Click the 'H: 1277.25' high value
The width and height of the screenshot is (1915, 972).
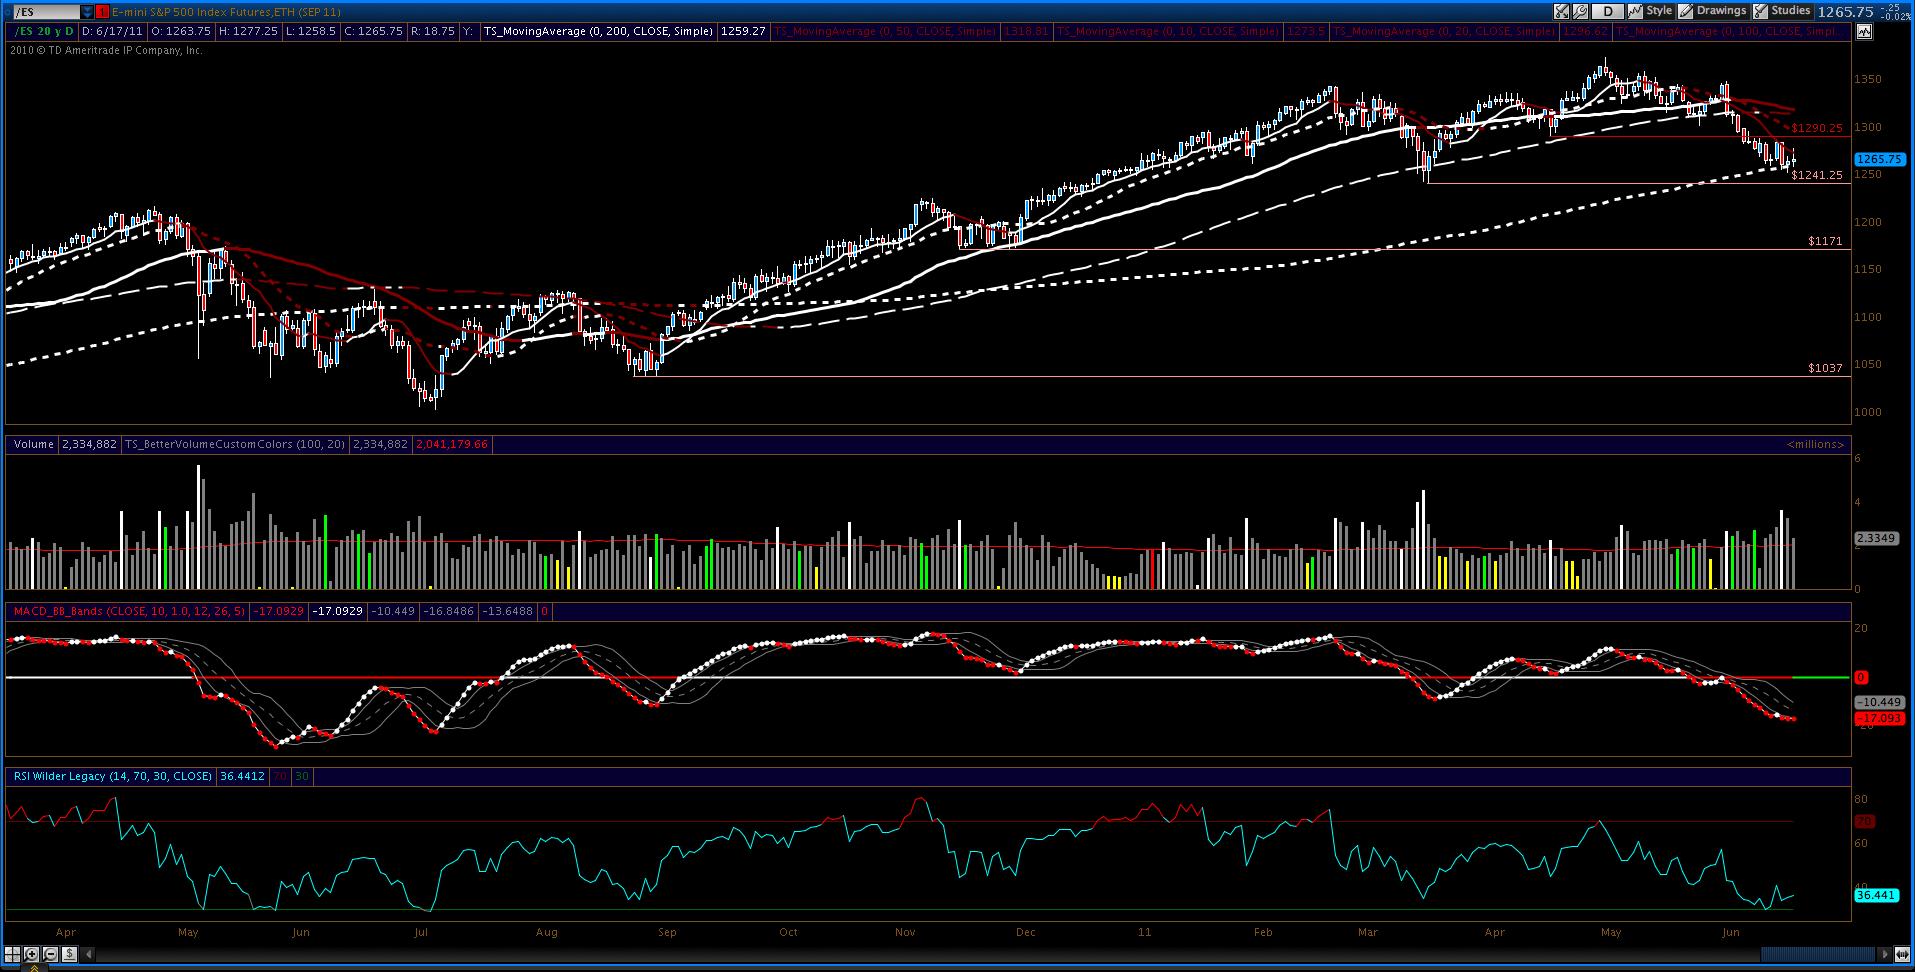point(248,31)
